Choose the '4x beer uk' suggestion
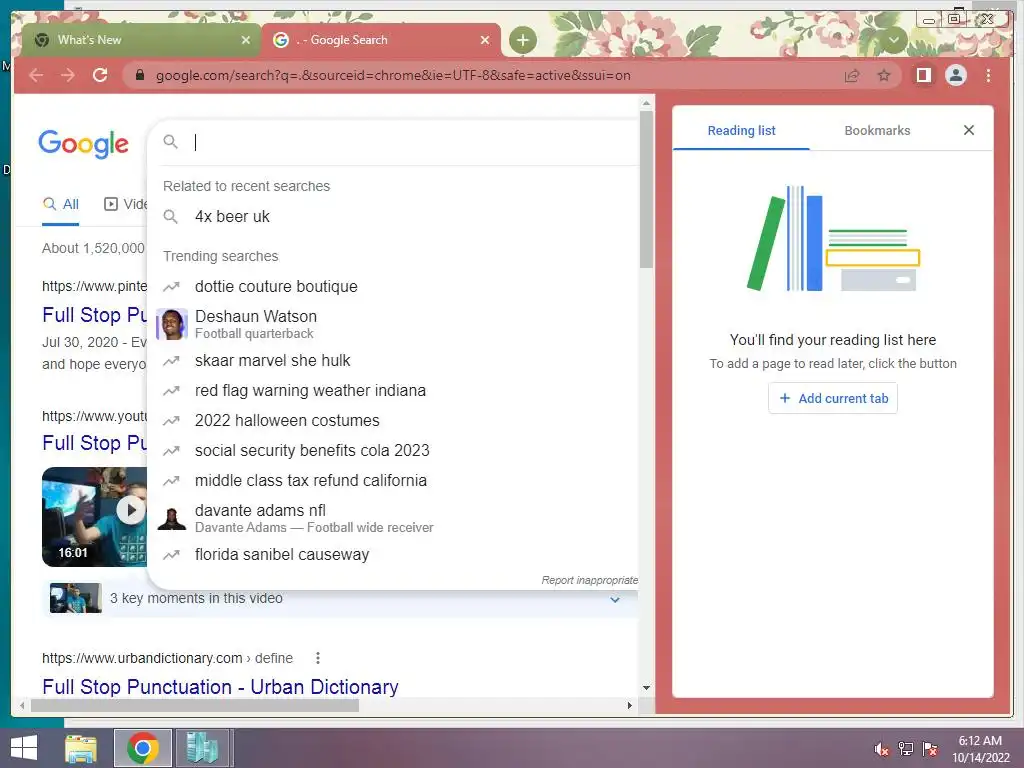Image resolution: width=1024 pixels, height=768 pixels. click(x=392, y=217)
